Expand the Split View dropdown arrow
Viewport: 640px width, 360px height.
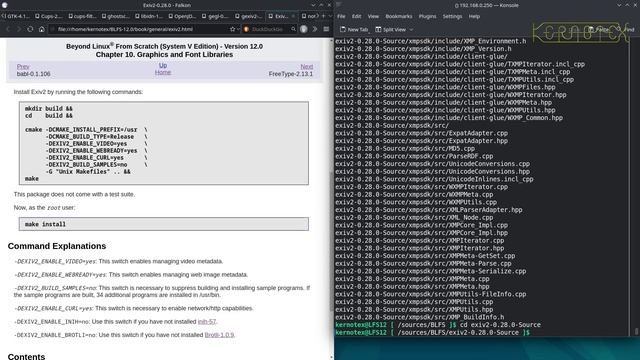pyautogui.click(x=411, y=29)
